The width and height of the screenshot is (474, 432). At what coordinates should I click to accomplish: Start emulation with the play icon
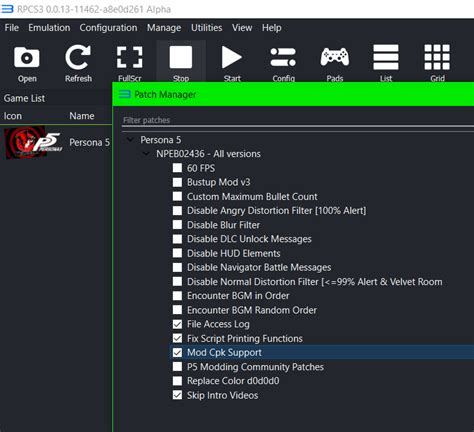click(232, 57)
